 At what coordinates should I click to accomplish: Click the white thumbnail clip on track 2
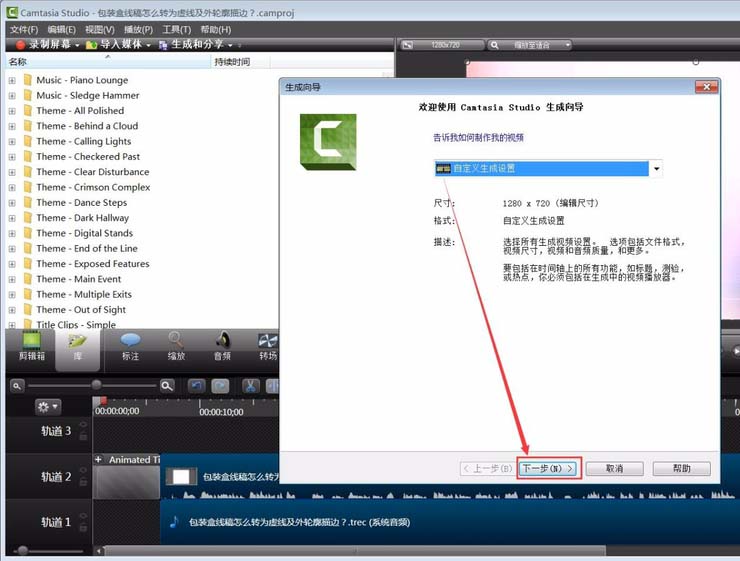click(x=181, y=477)
